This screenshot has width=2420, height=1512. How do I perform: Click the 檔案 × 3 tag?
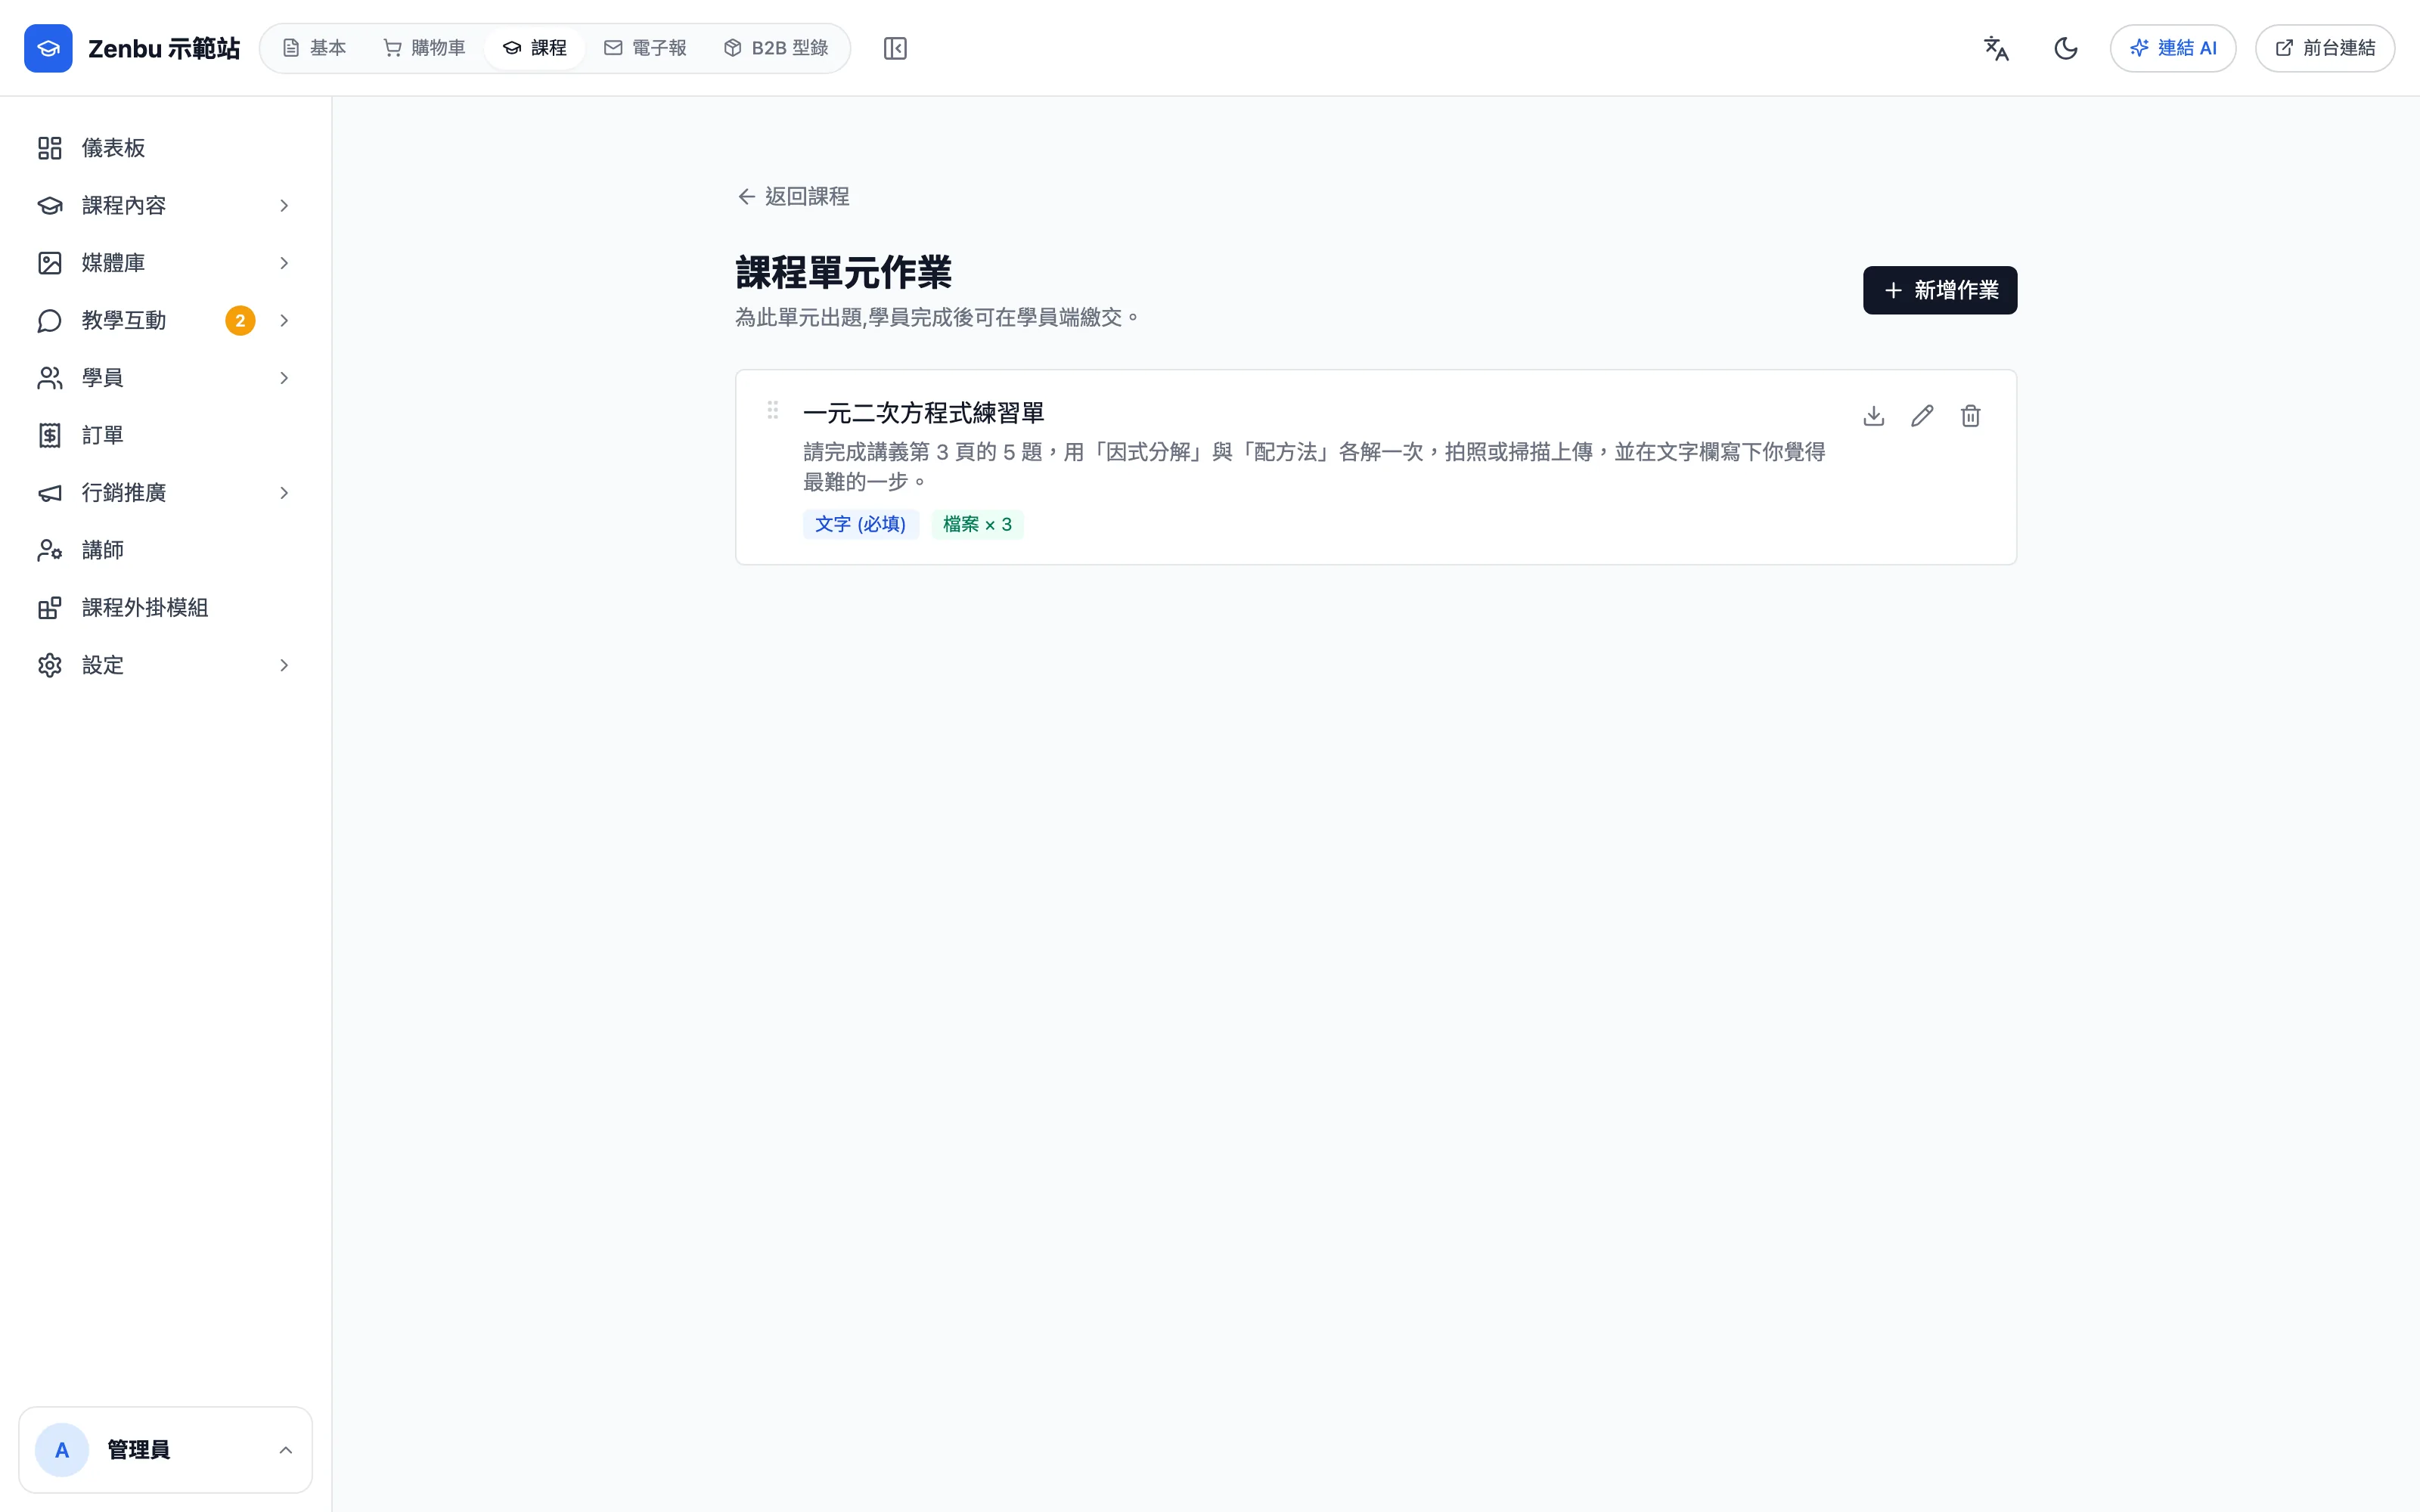977,524
